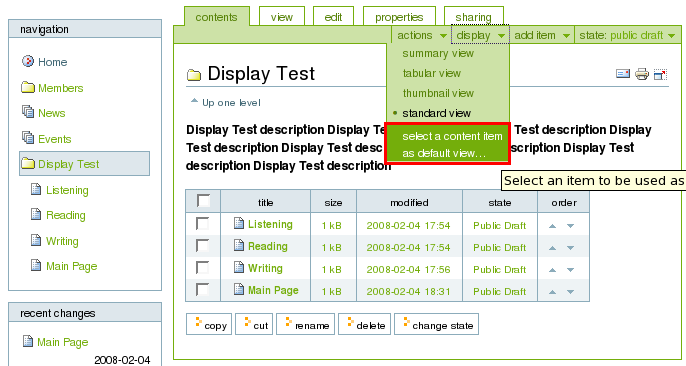Image resolution: width=686 pixels, height=366 pixels.
Task: Open the state: public draft dropdown
Action: (x=627, y=35)
